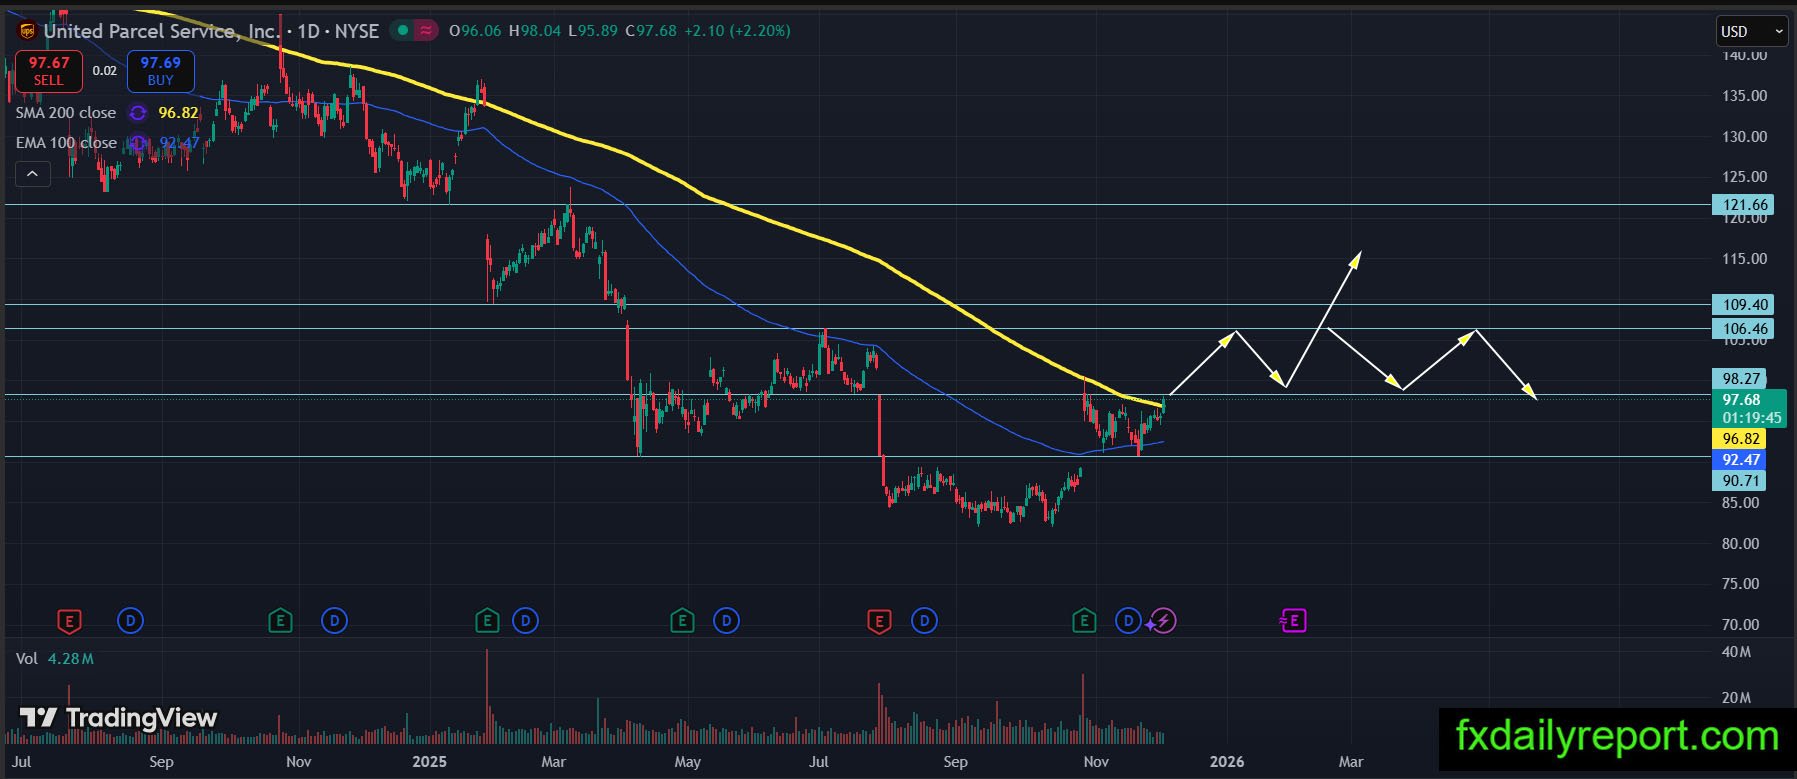The height and width of the screenshot is (779, 1797).
Task: Collapse the indicator legend with the chevron
Action: click(32, 174)
